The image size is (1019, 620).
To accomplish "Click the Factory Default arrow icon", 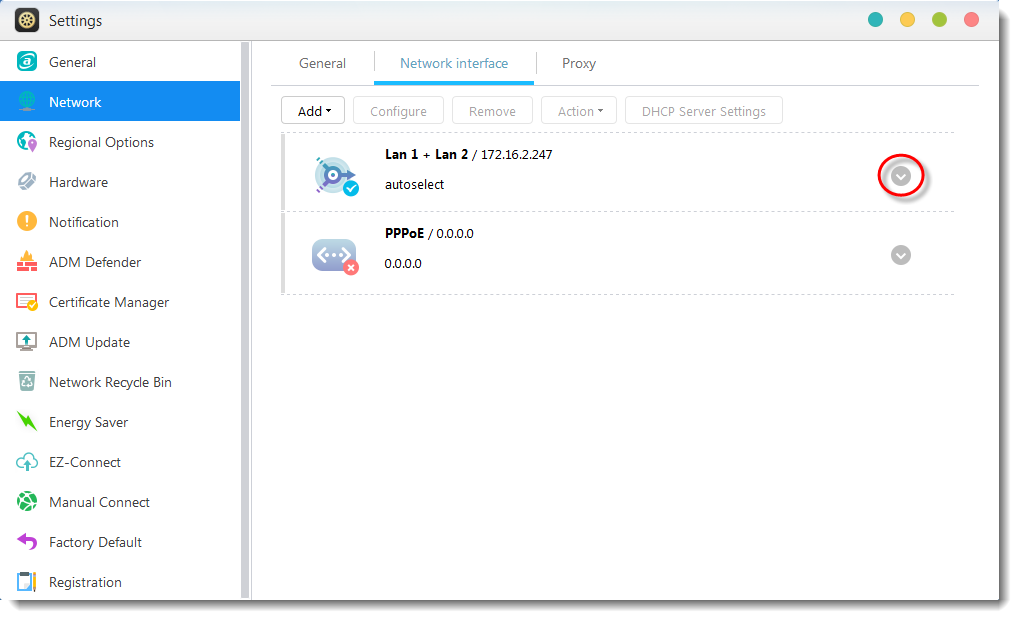I will [27, 541].
